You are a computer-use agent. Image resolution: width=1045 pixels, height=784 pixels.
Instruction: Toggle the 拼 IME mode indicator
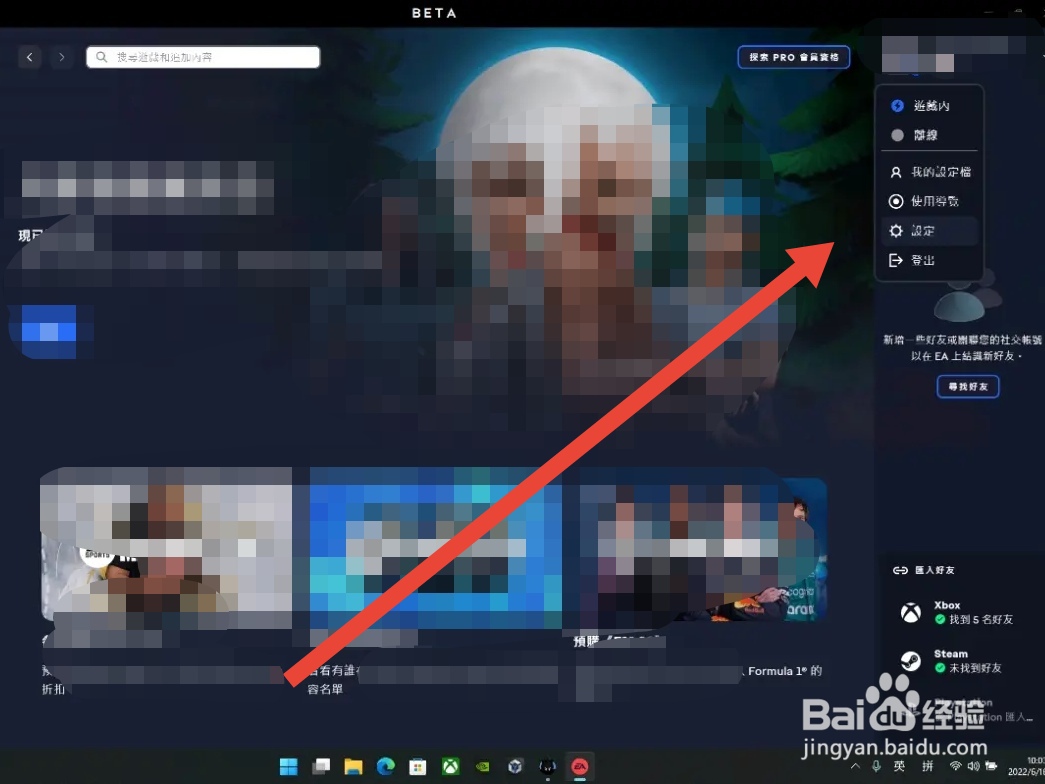point(928,767)
